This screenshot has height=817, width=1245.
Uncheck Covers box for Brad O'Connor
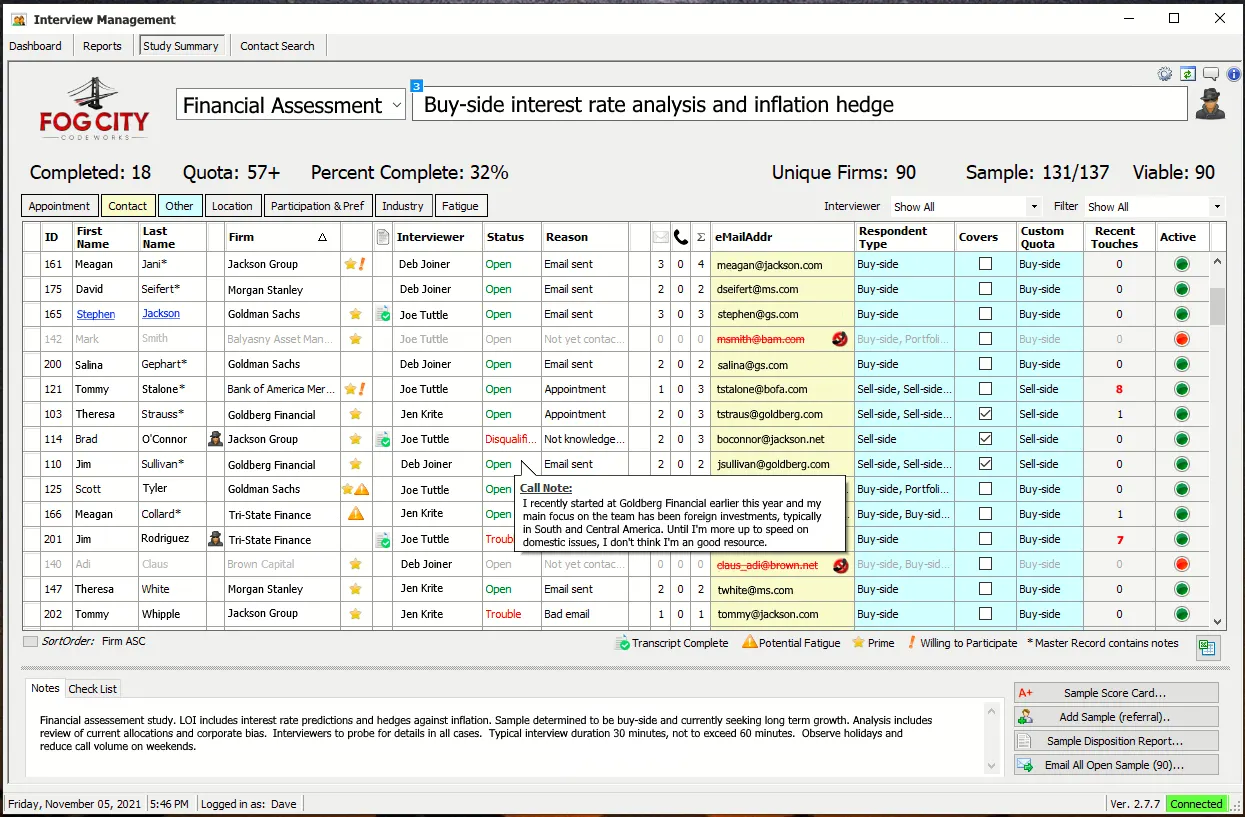[985, 439]
